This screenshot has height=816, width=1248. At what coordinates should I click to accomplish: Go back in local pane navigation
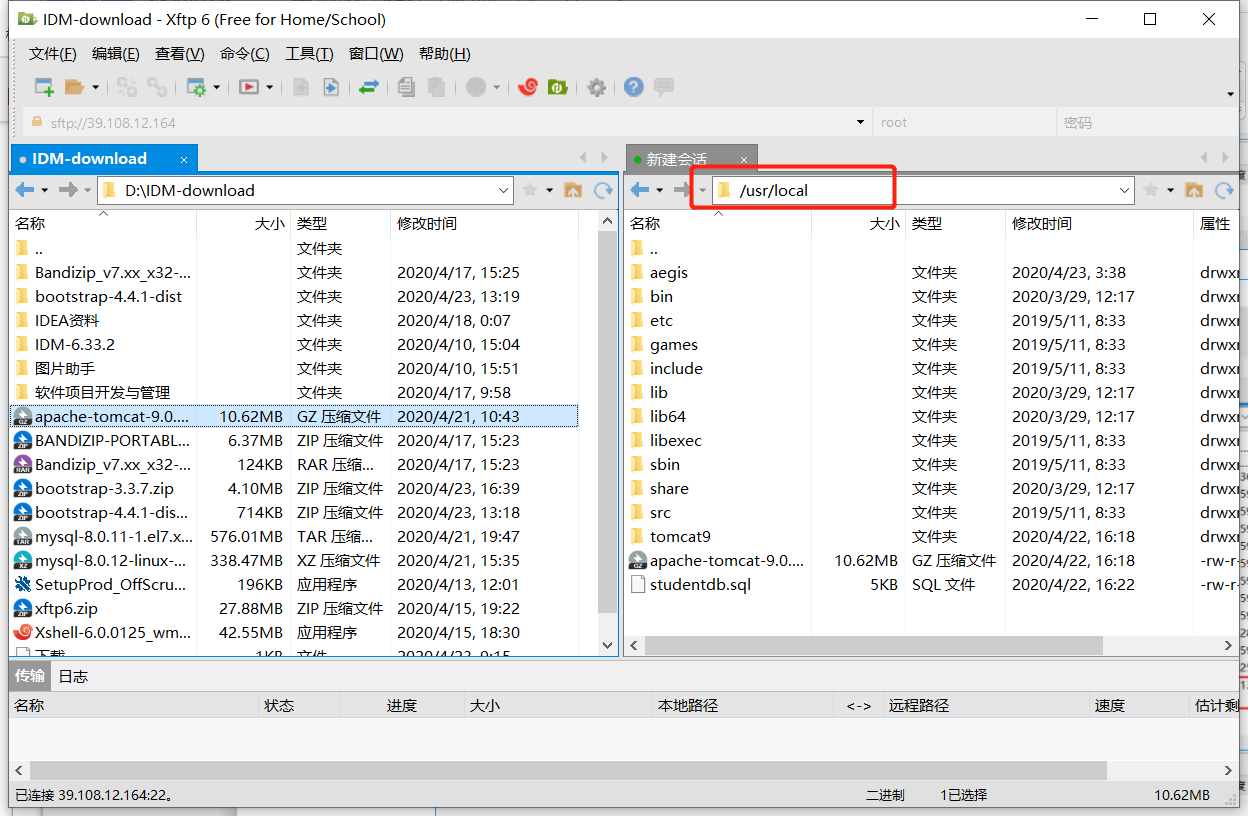[x=24, y=190]
